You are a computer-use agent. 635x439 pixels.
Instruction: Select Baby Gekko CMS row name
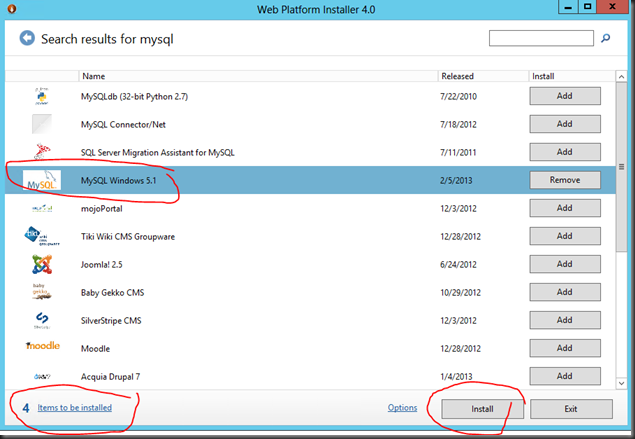point(112,292)
